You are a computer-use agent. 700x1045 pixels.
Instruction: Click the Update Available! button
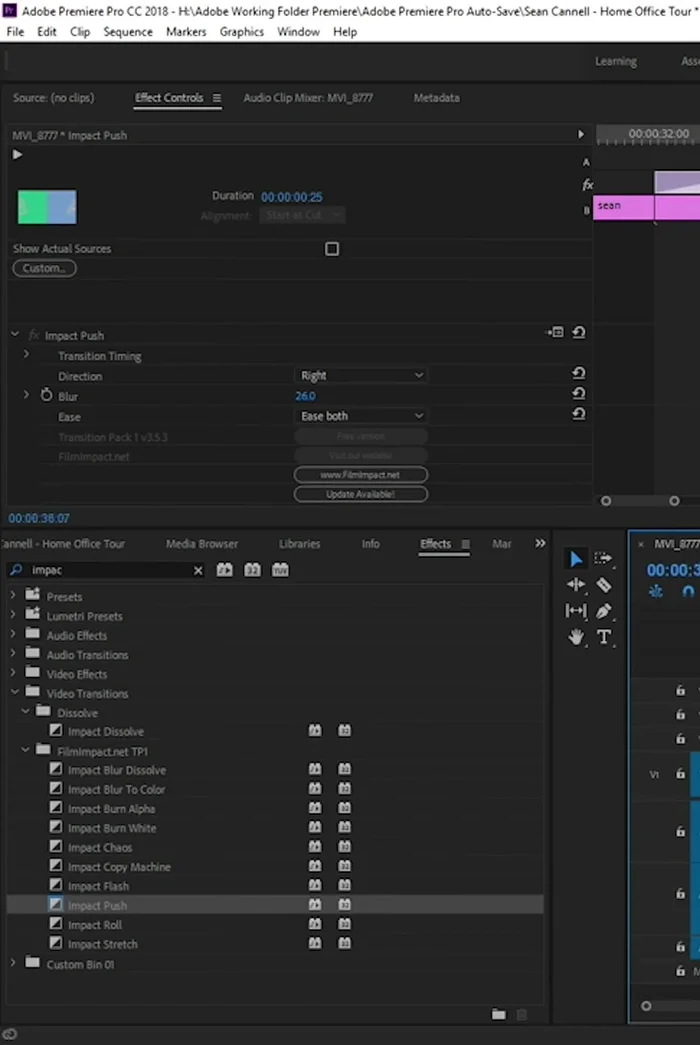361,494
